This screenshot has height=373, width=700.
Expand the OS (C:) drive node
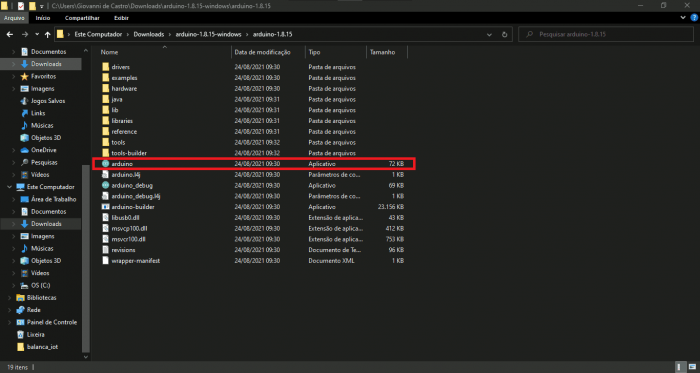coord(14,285)
